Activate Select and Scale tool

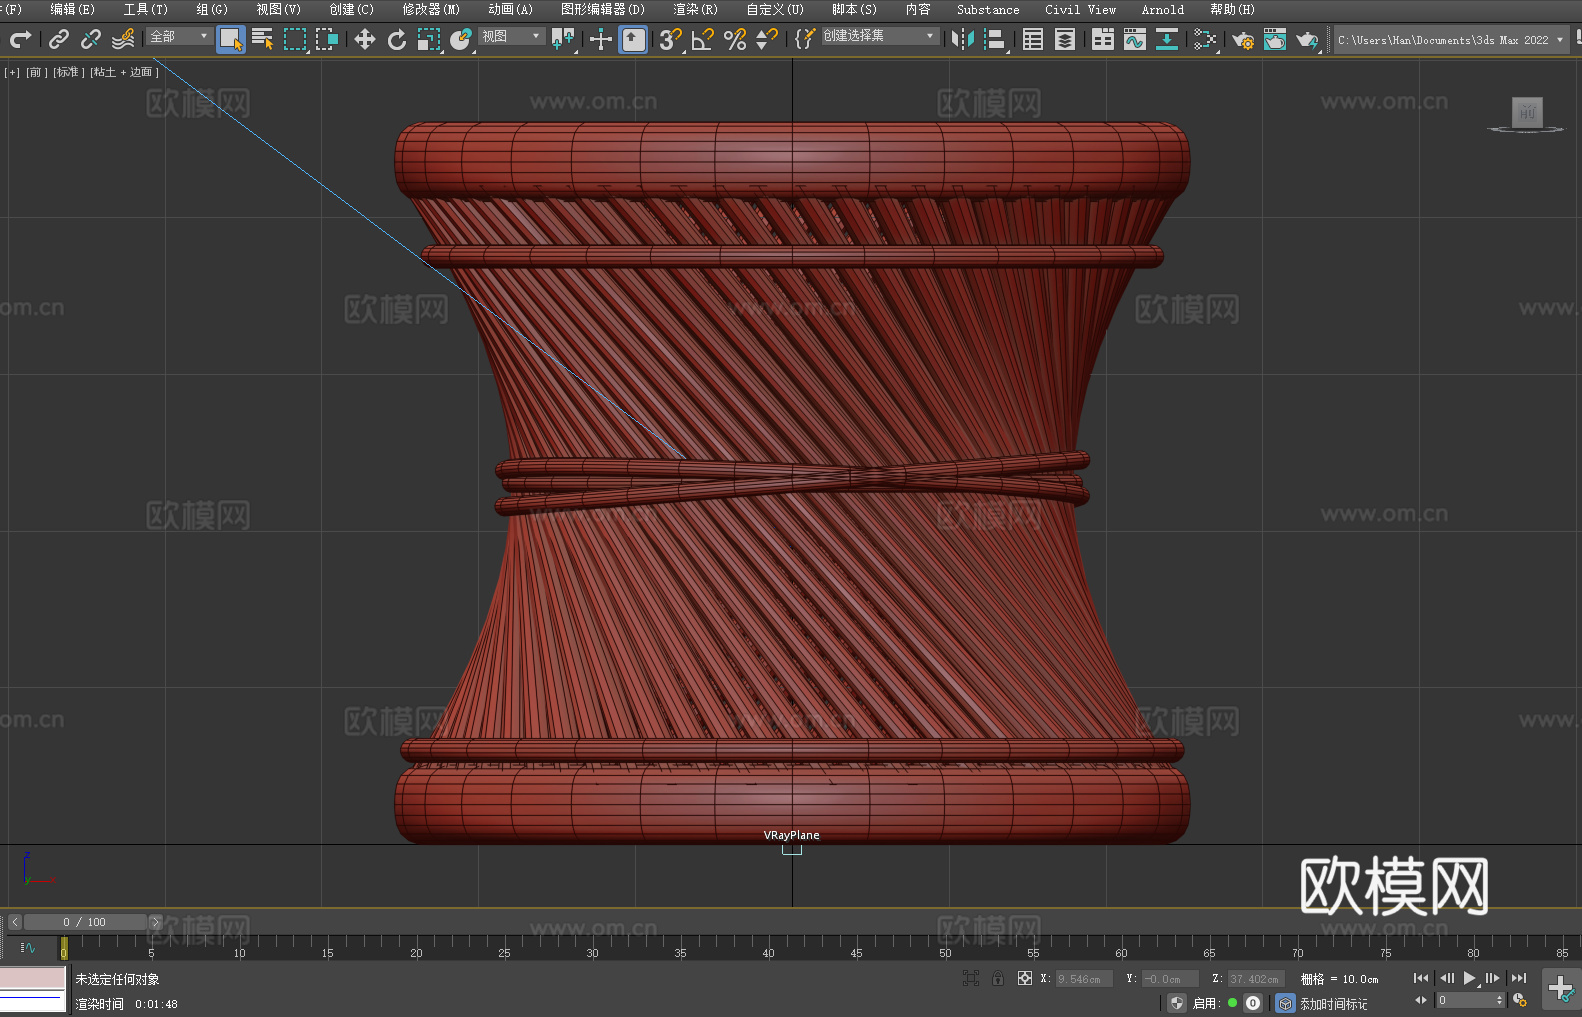click(x=429, y=39)
